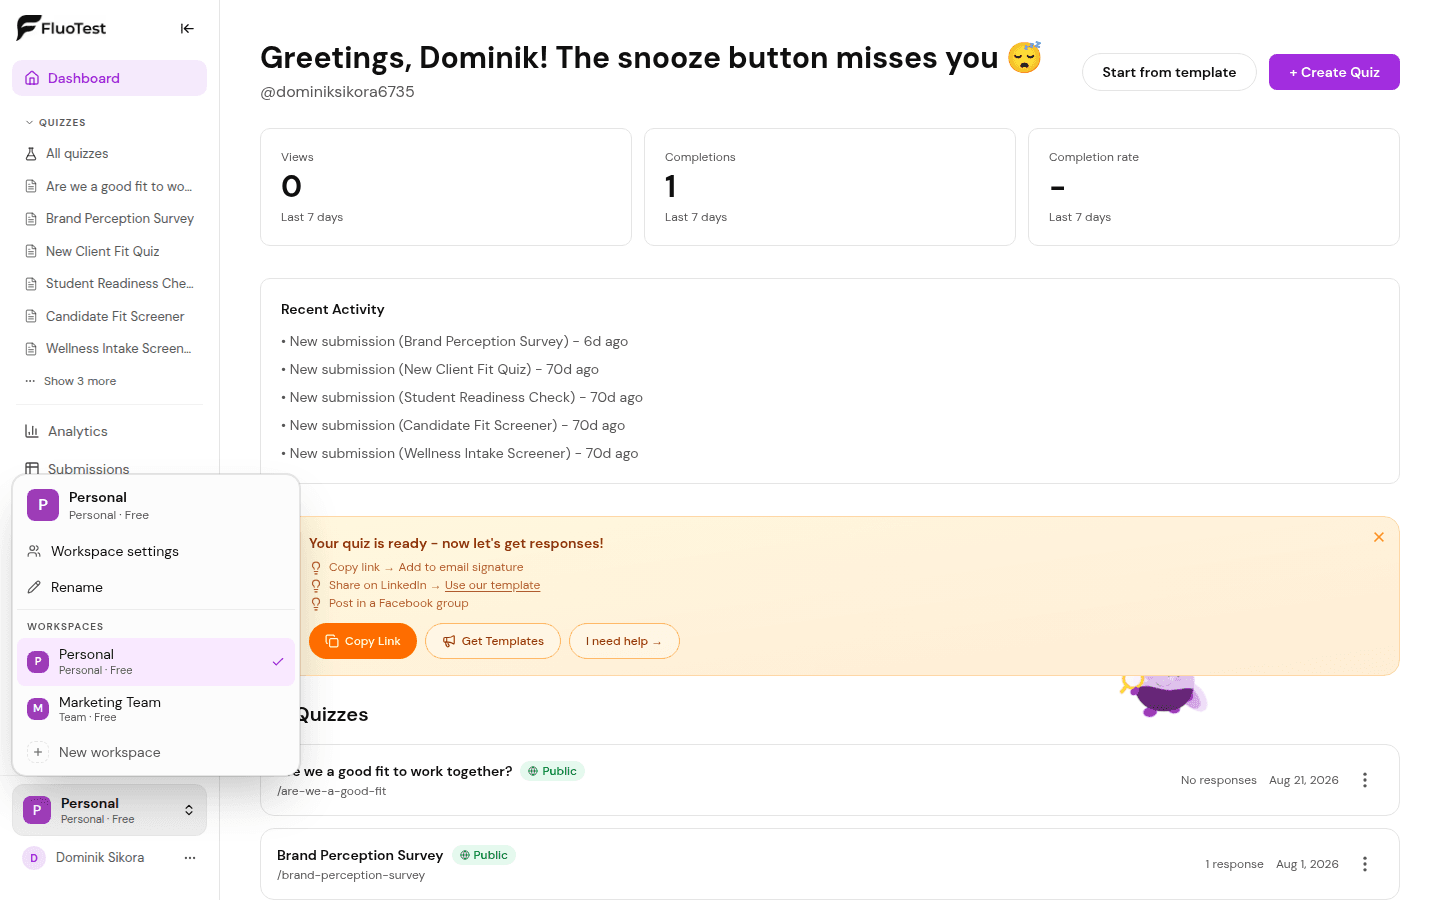
Task: Open Candidate Fit Screener sidebar item
Action: coord(109,316)
